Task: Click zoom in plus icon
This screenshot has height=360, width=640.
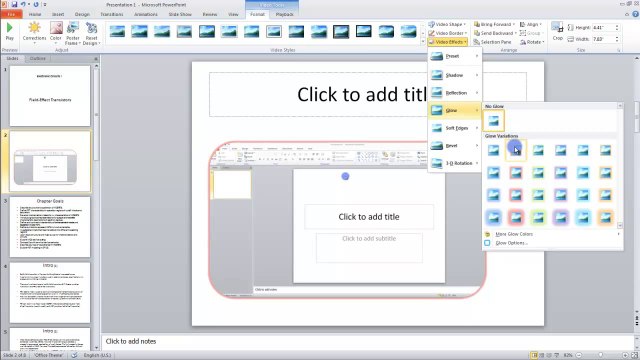Action: pos(625,355)
